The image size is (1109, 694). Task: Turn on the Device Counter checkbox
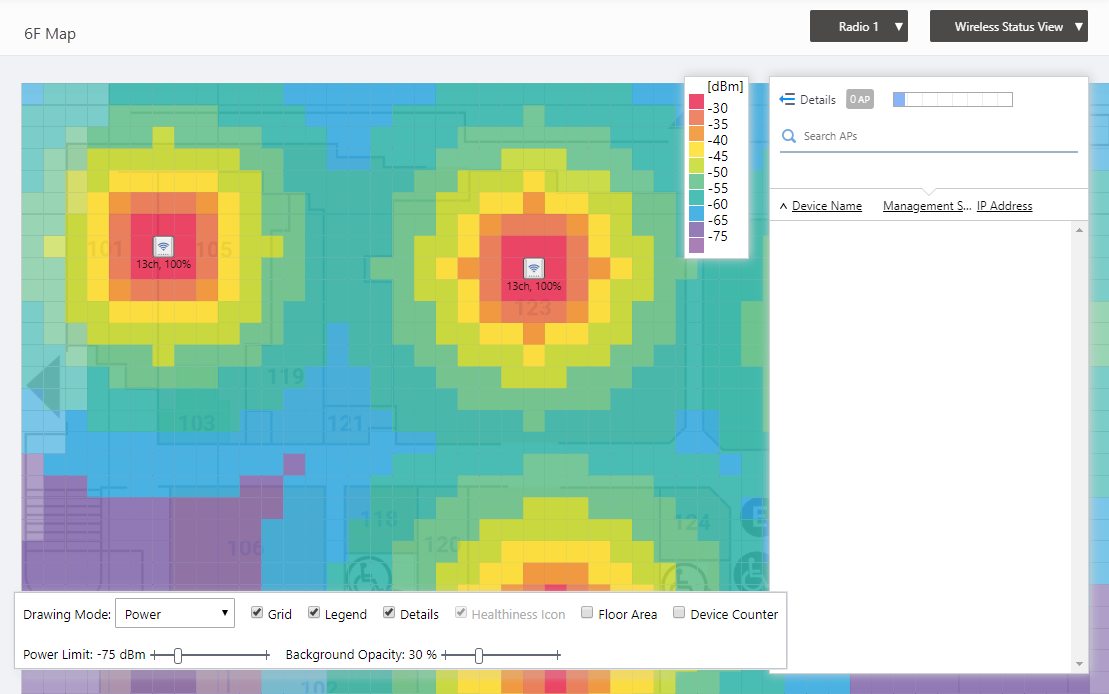click(x=679, y=613)
